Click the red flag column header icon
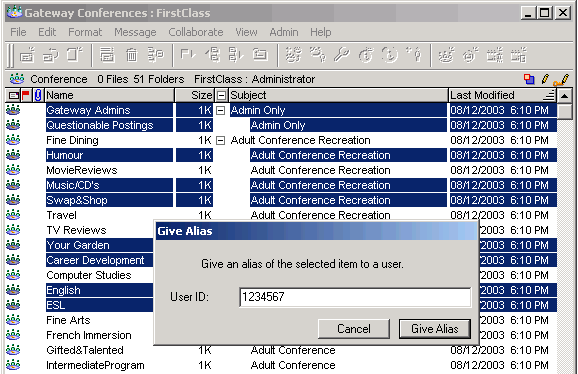 tap(25, 95)
